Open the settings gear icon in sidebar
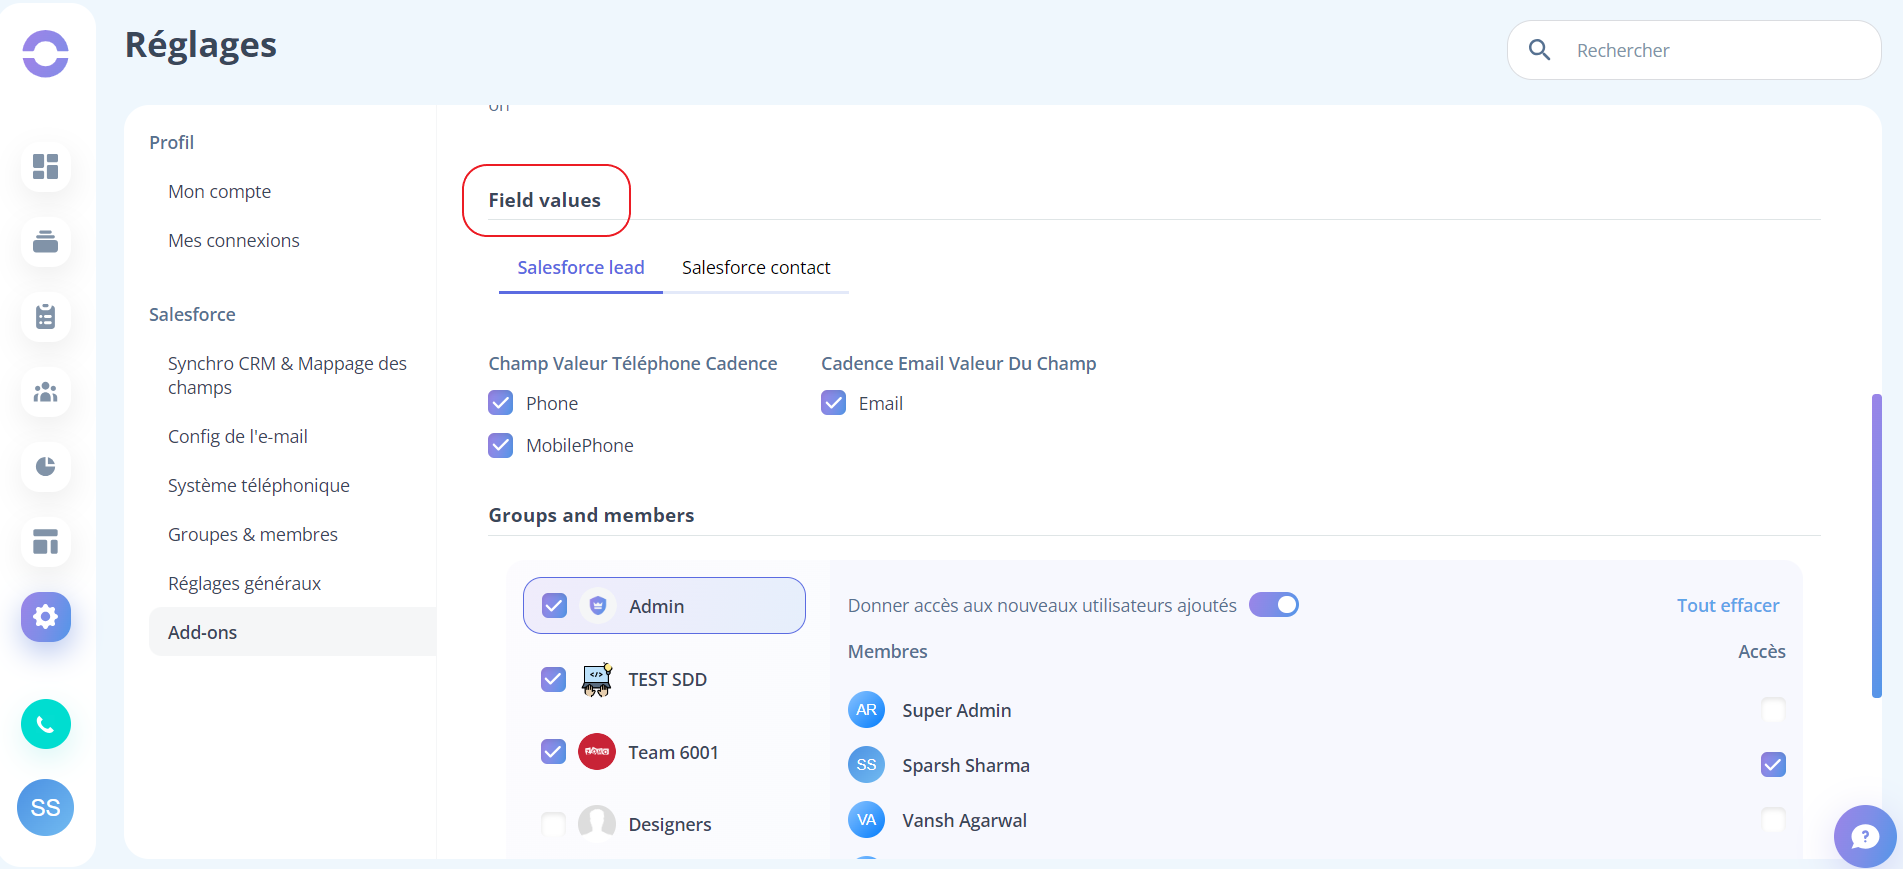 tap(46, 617)
